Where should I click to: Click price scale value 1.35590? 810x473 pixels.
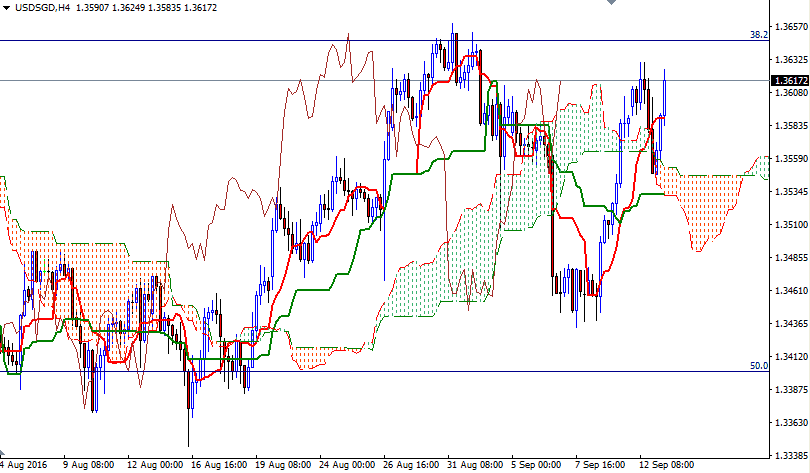pyautogui.click(x=791, y=159)
